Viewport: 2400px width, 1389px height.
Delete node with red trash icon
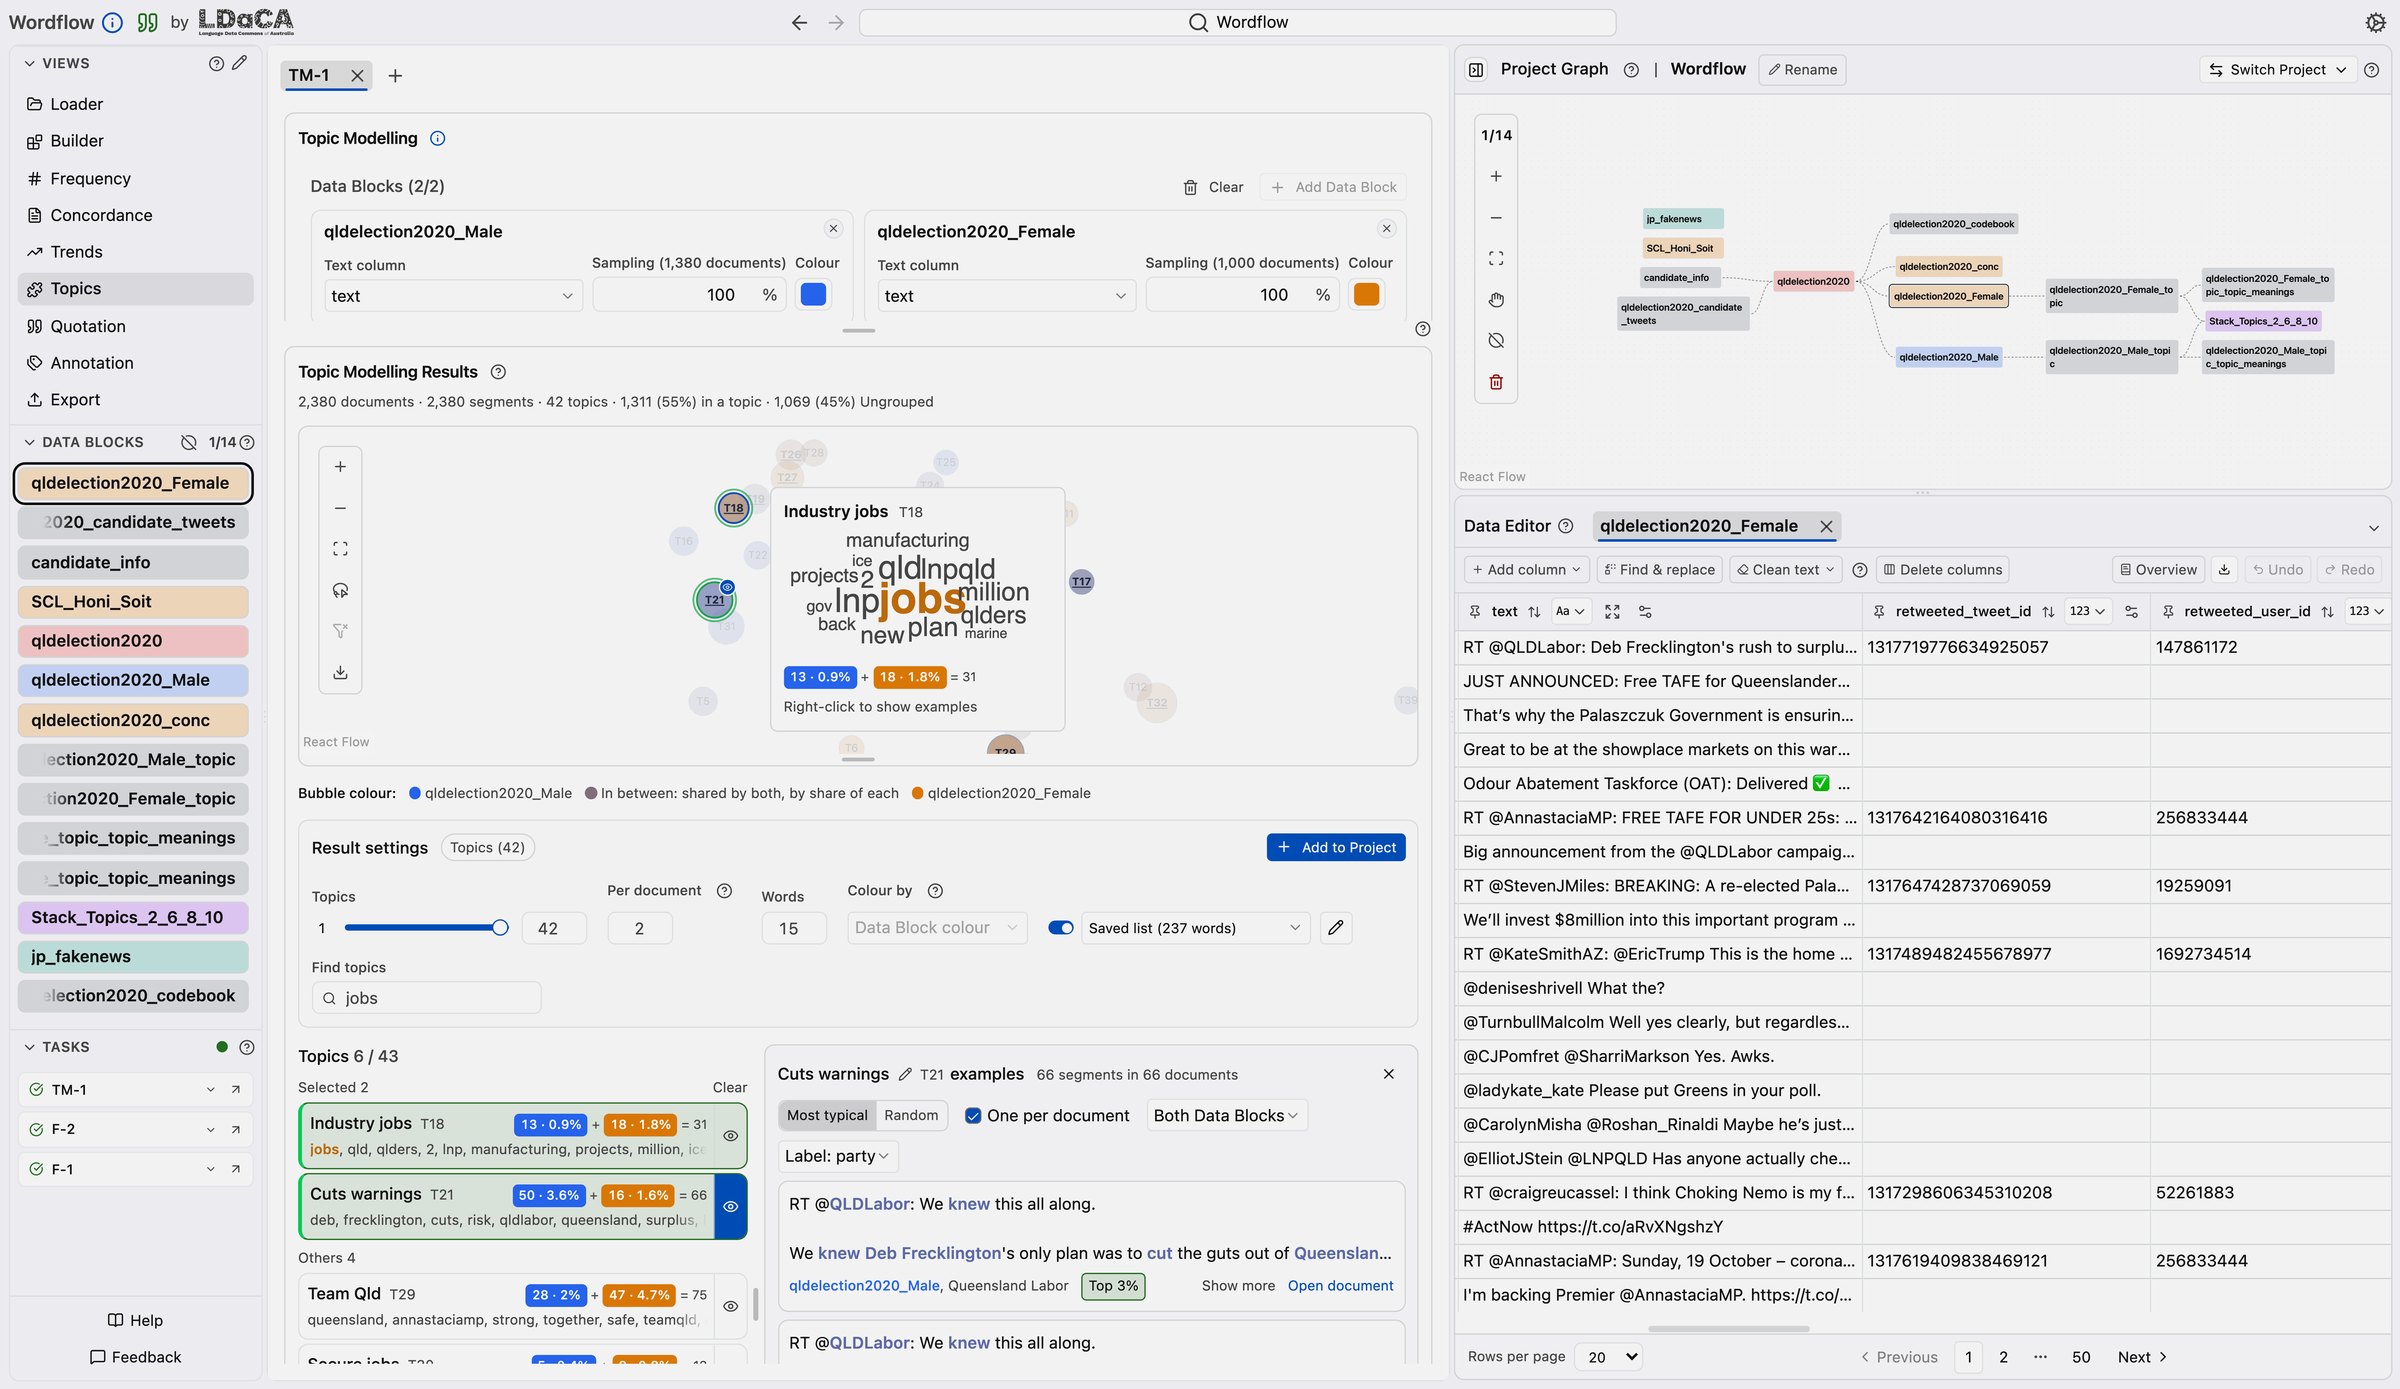click(x=1496, y=382)
